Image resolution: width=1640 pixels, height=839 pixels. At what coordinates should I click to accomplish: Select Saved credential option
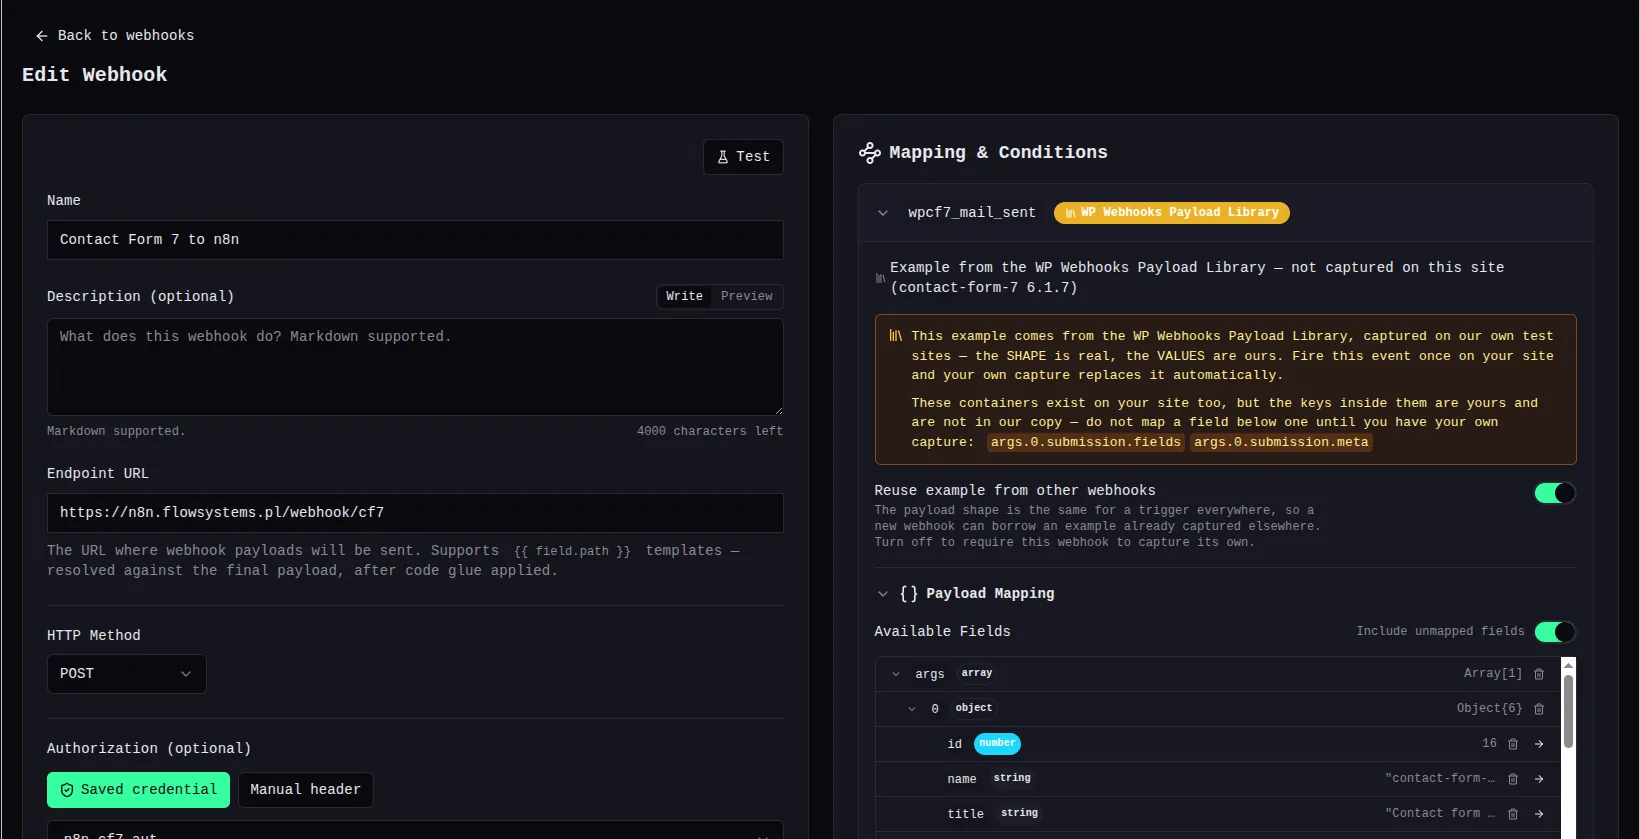[138, 790]
